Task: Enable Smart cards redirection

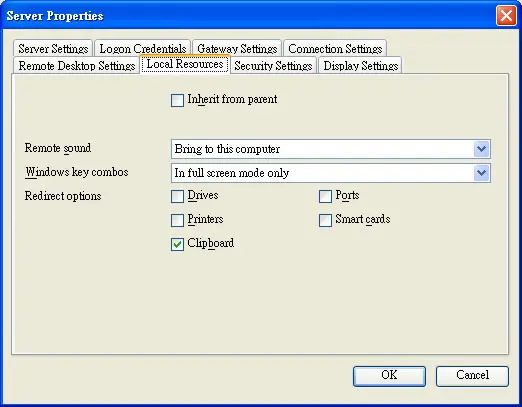Action: click(325, 220)
